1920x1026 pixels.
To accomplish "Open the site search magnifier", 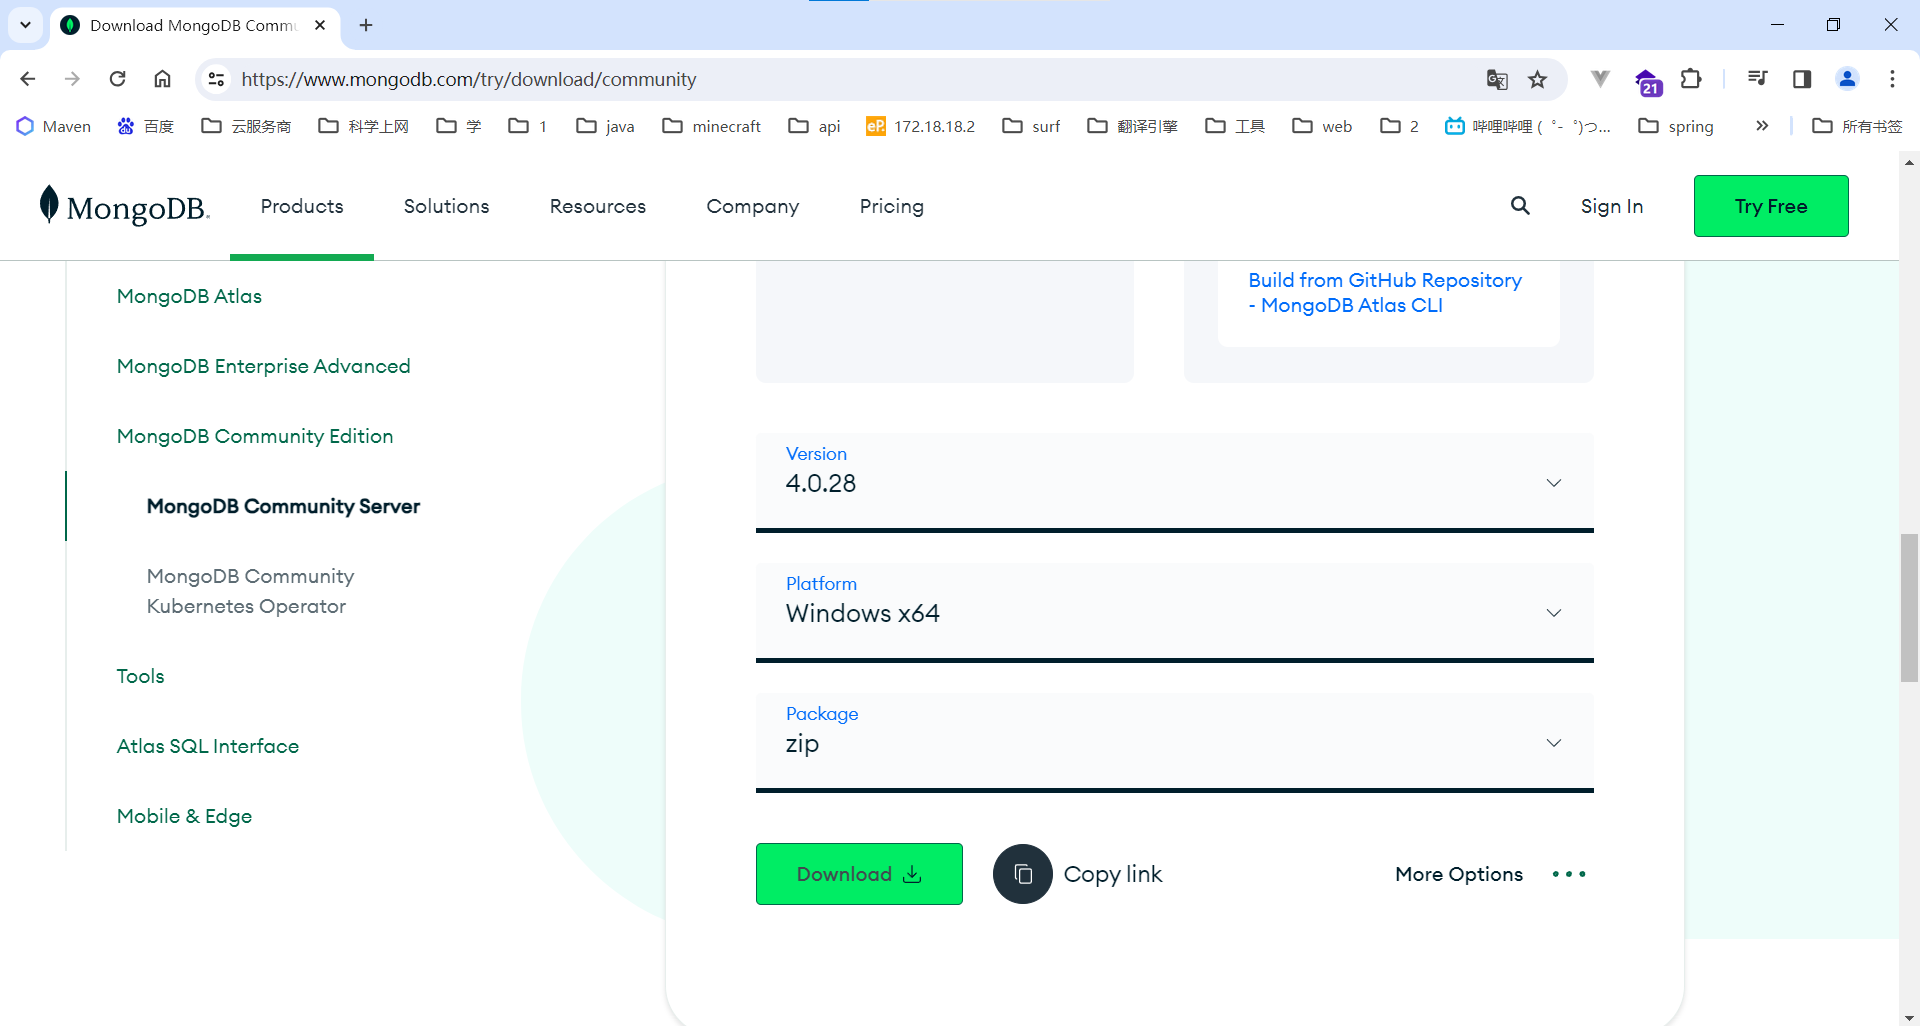I will [1520, 206].
